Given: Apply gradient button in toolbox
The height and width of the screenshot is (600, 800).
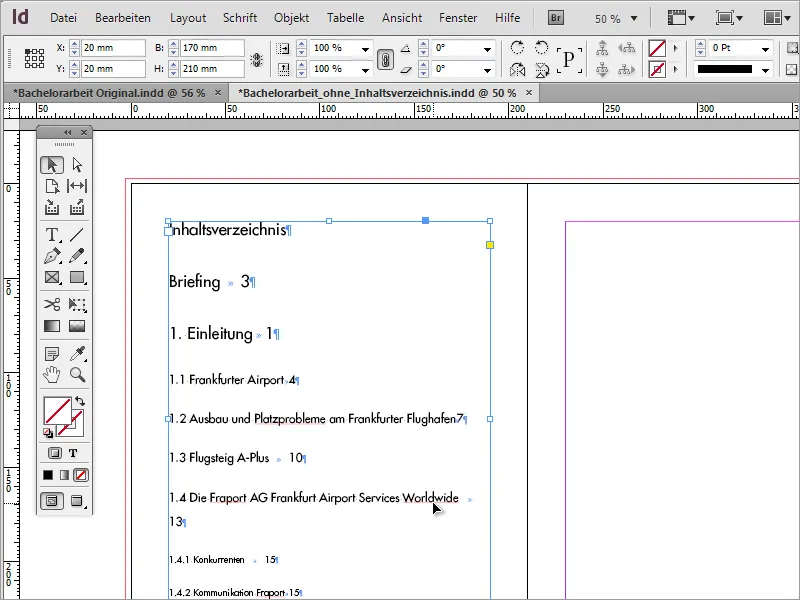Looking at the screenshot, I should pyautogui.click(x=64, y=475).
